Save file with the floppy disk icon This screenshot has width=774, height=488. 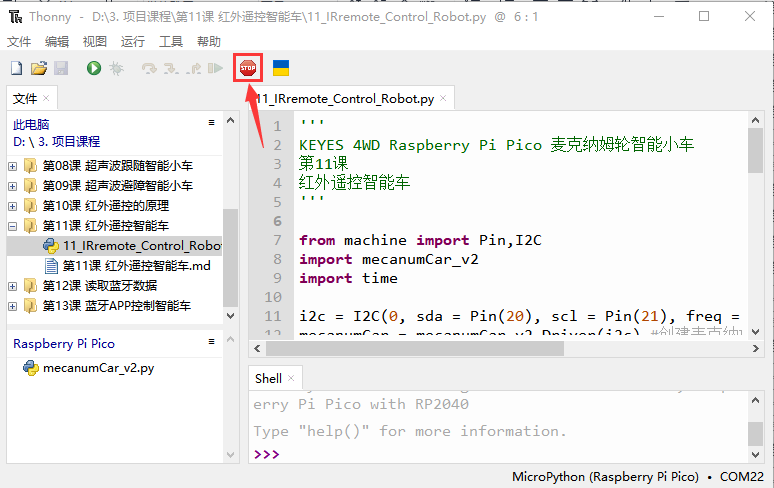[61, 68]
